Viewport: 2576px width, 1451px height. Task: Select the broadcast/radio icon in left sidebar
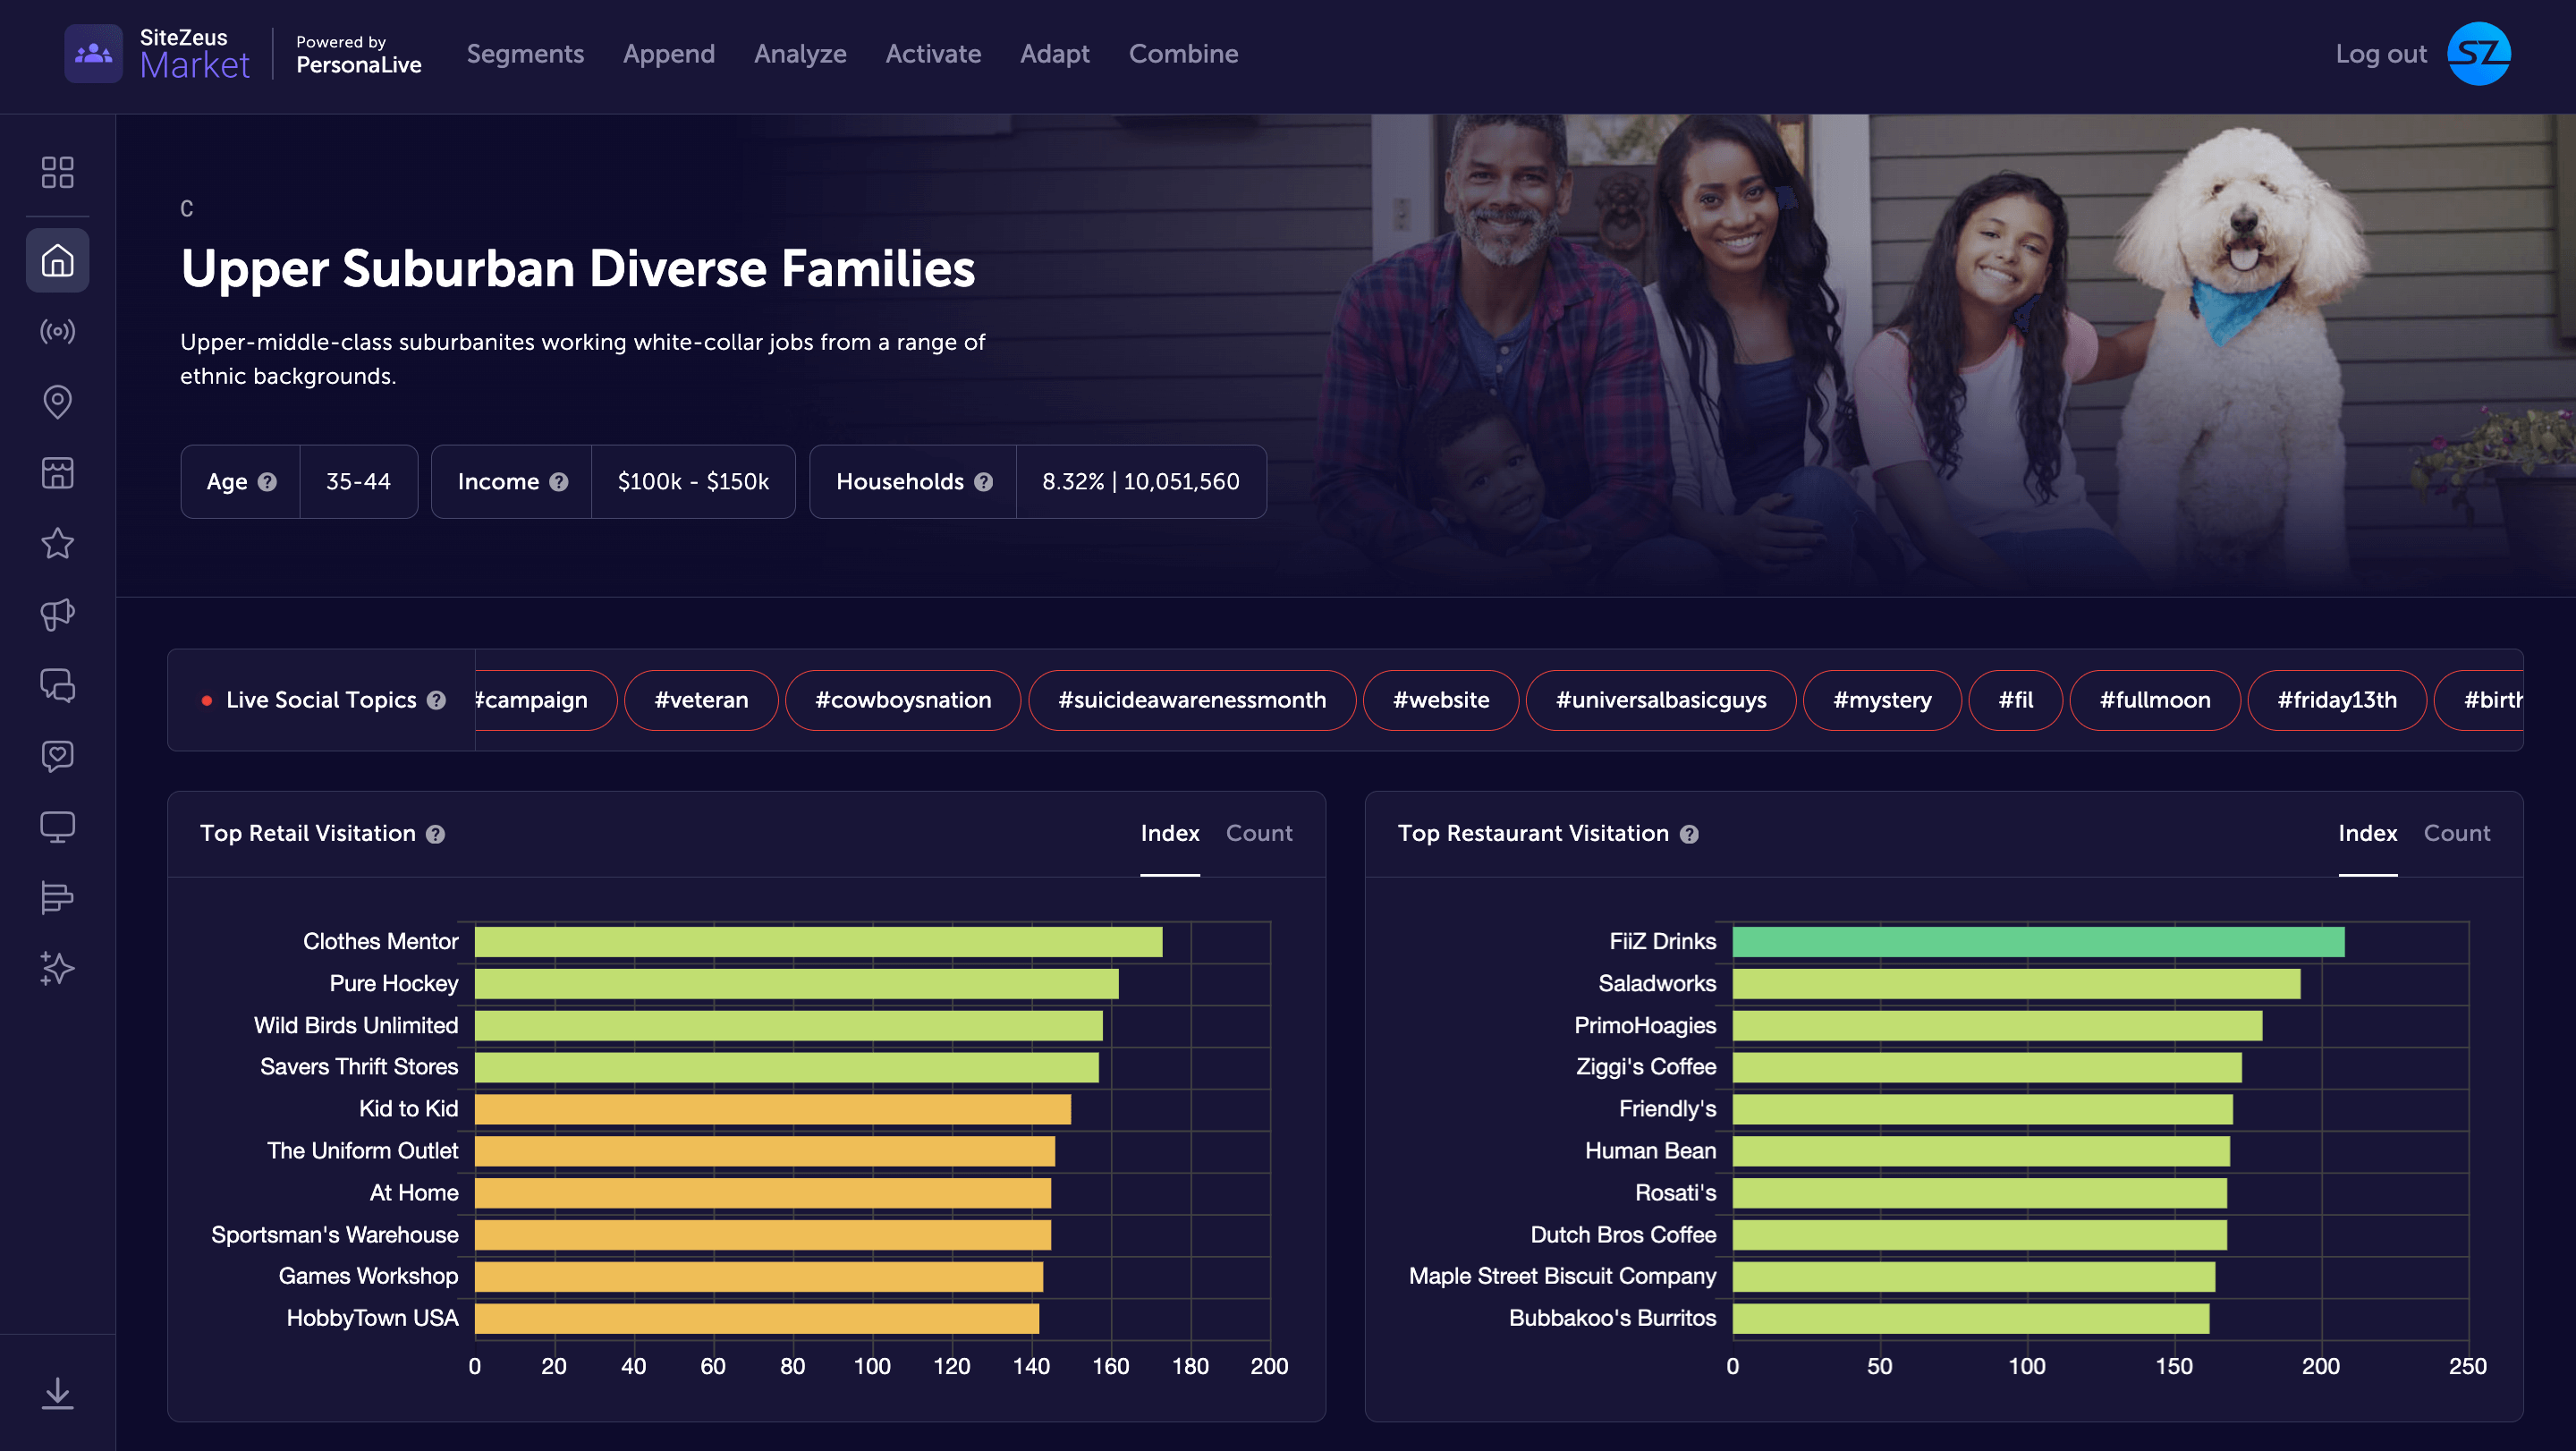(56, 333)
